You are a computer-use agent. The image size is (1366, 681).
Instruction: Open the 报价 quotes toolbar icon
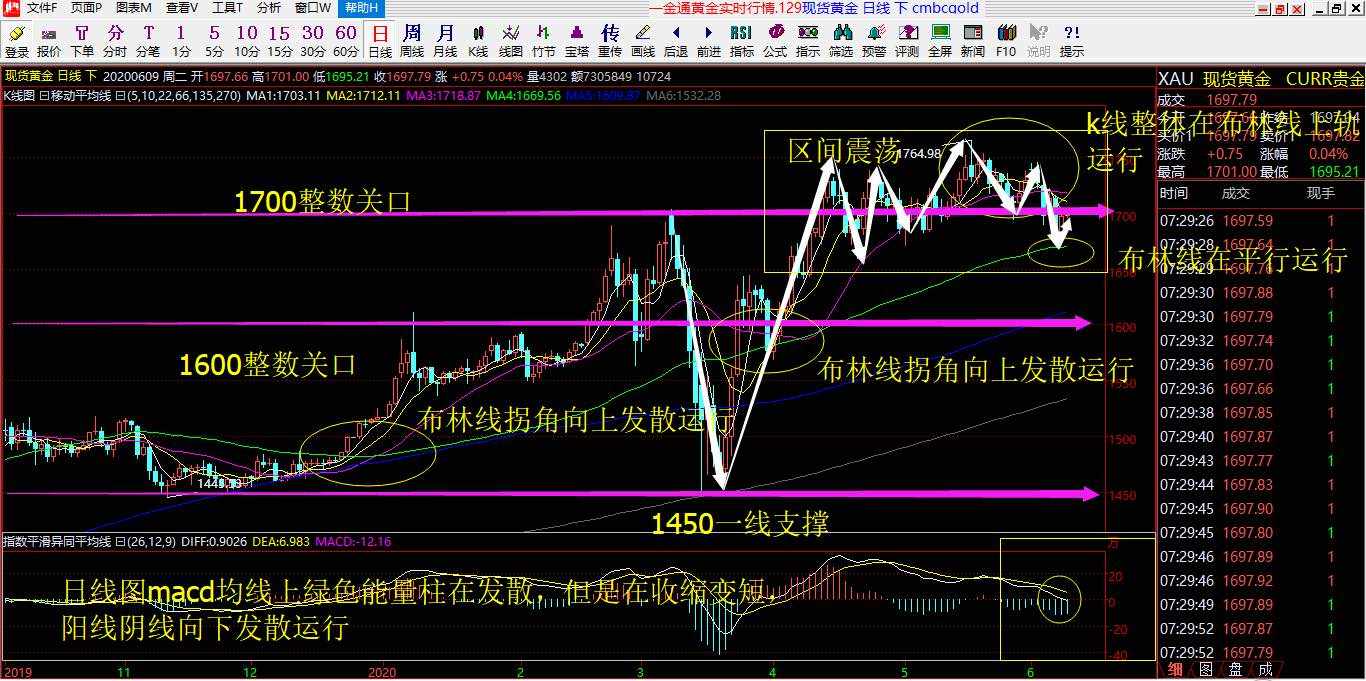(49, 41)
